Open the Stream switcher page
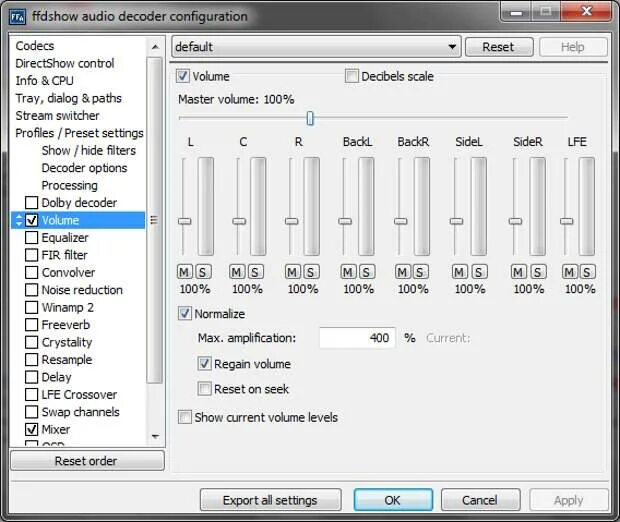The width and height of the screenshot is (620, 522). [x=57, y=116]
